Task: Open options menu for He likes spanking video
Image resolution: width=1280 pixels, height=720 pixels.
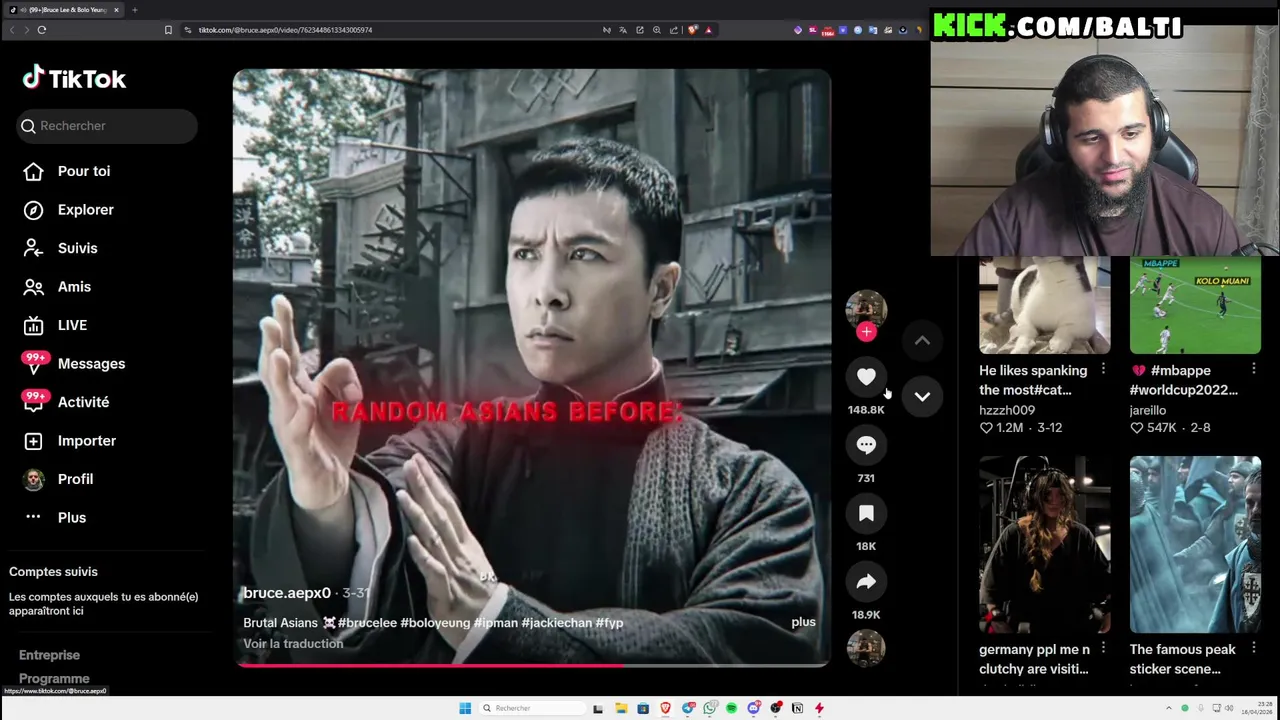Action: pyautogui.click(x=1103, y=370)
